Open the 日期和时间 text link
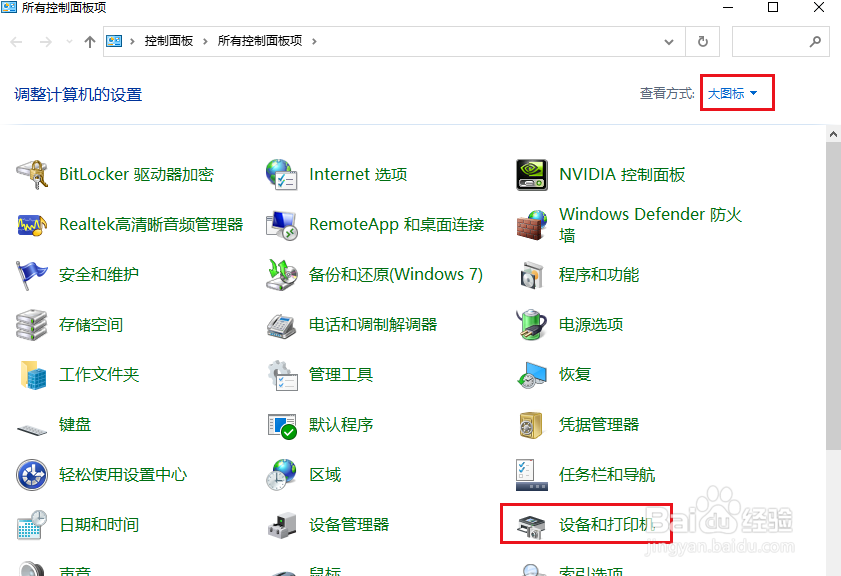Screen dimensions: 841x576 coord(99,525)
